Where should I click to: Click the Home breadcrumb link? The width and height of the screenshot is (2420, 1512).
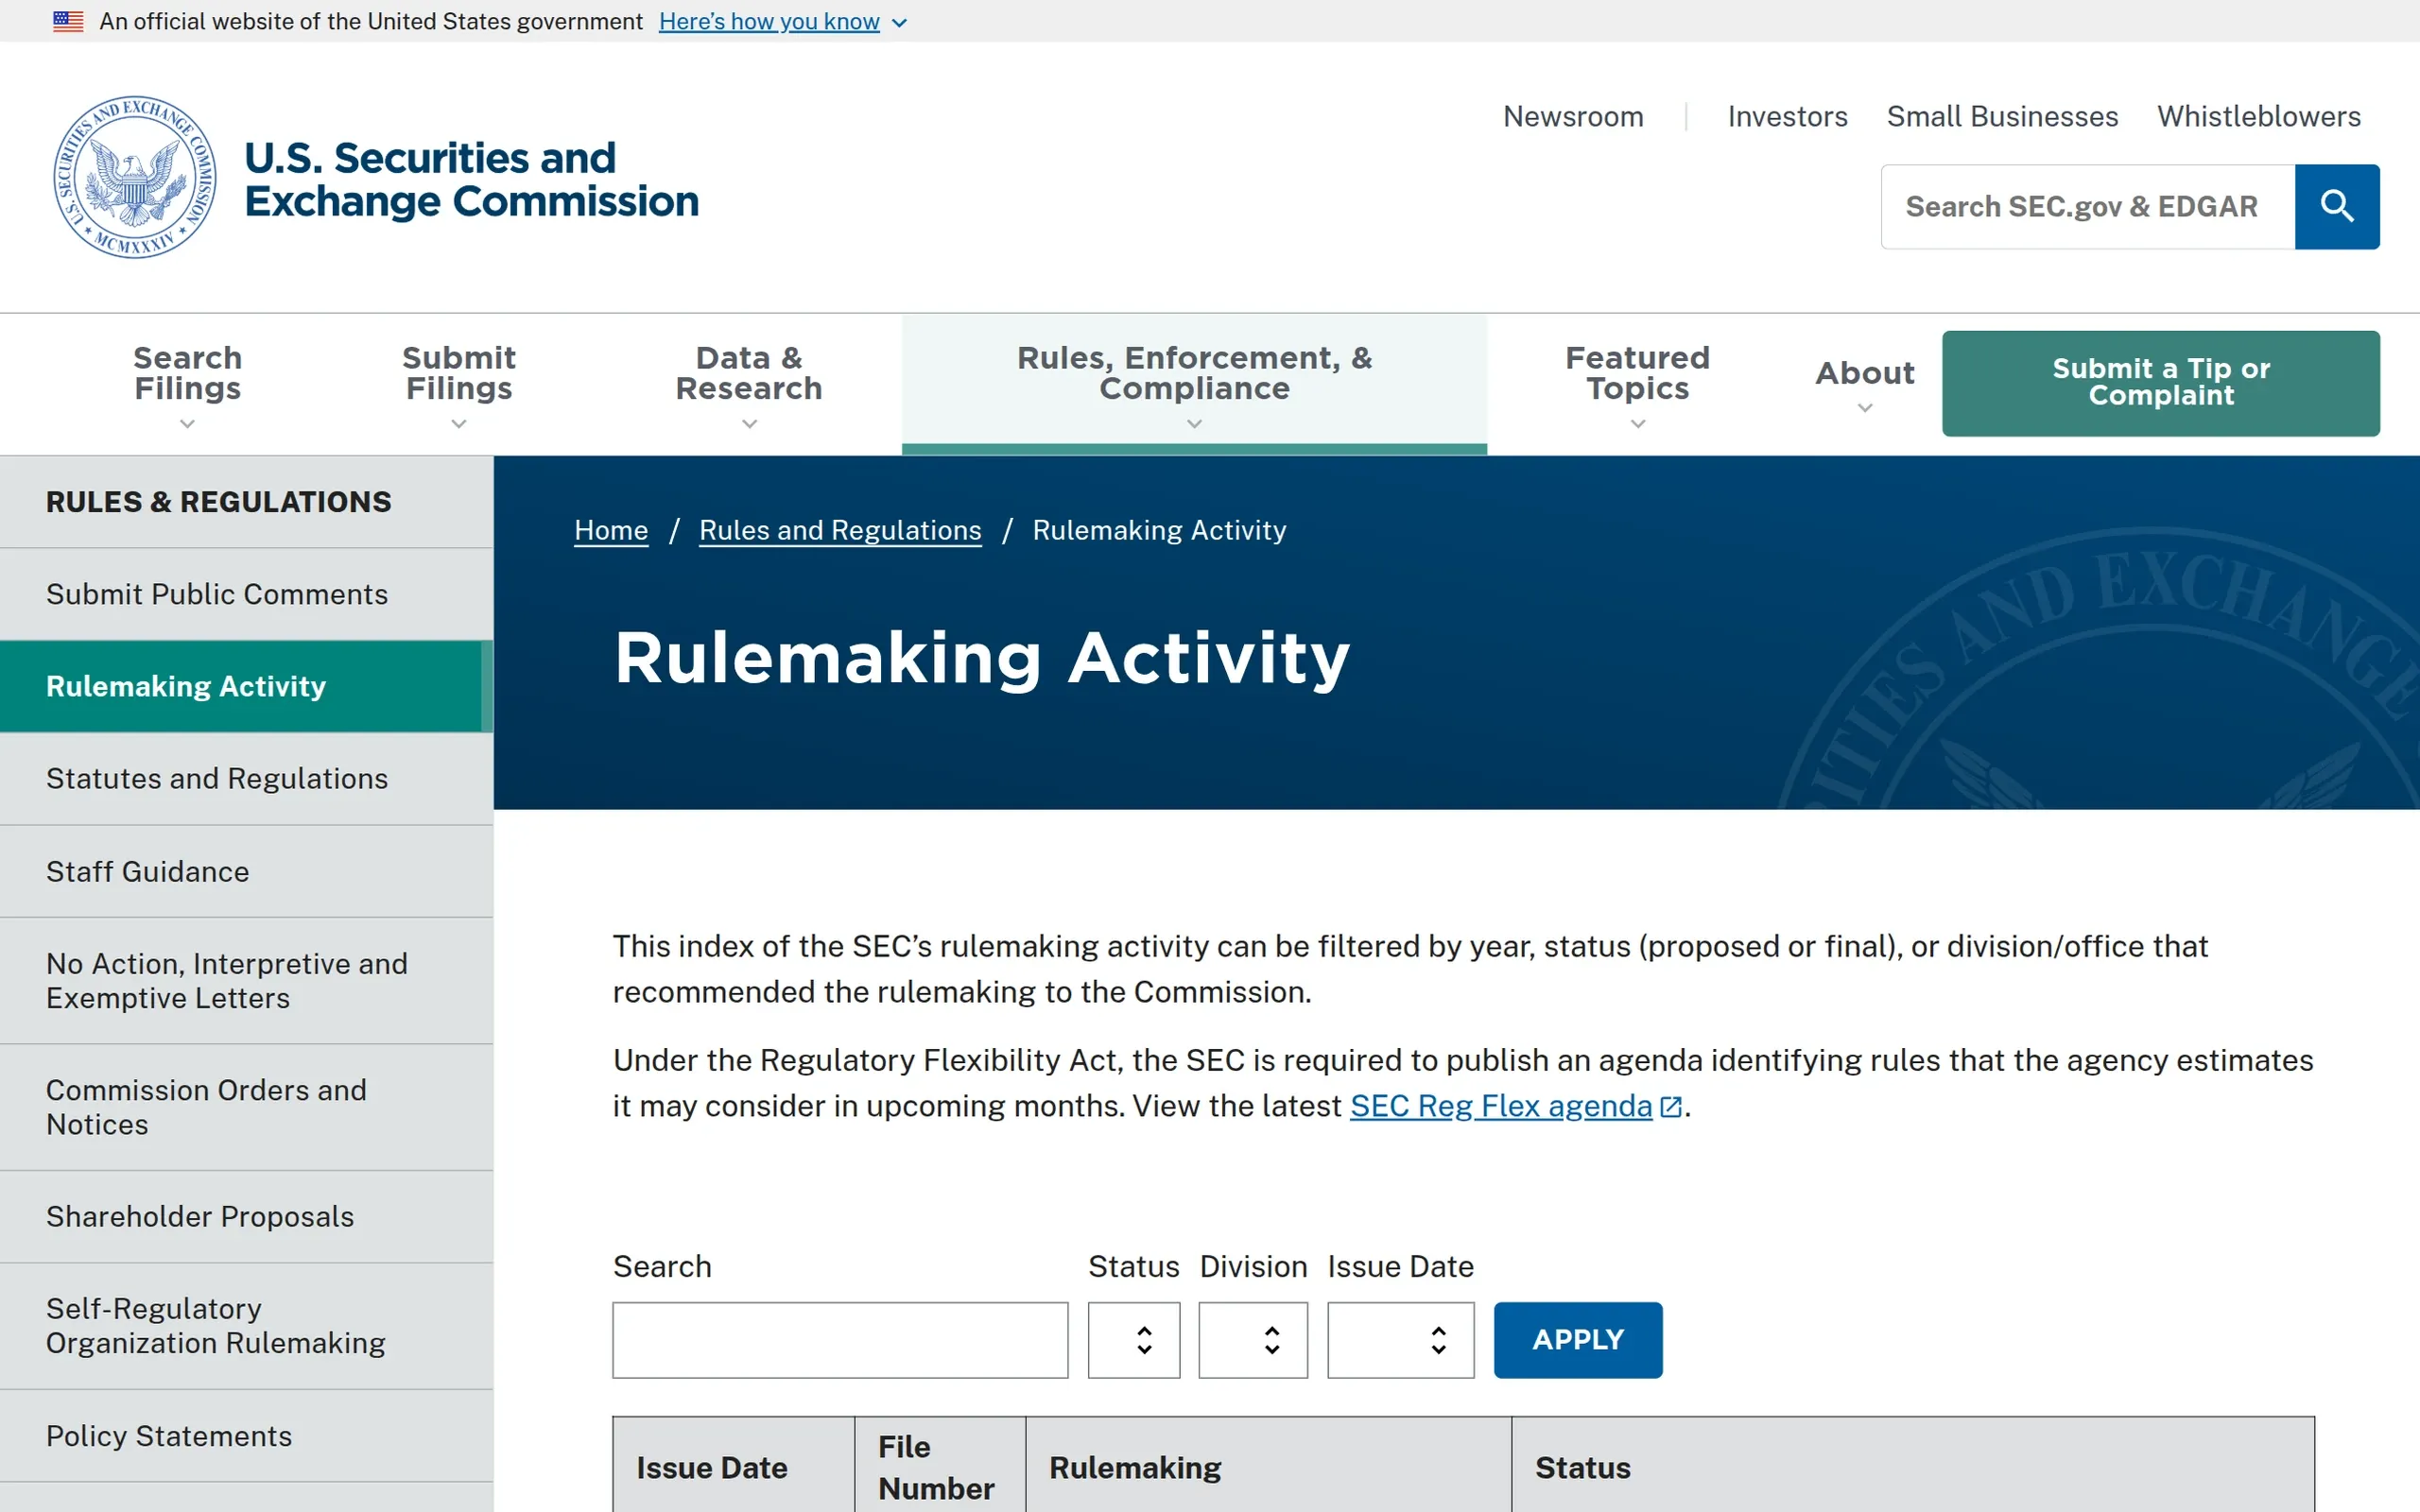pos(611,530)
